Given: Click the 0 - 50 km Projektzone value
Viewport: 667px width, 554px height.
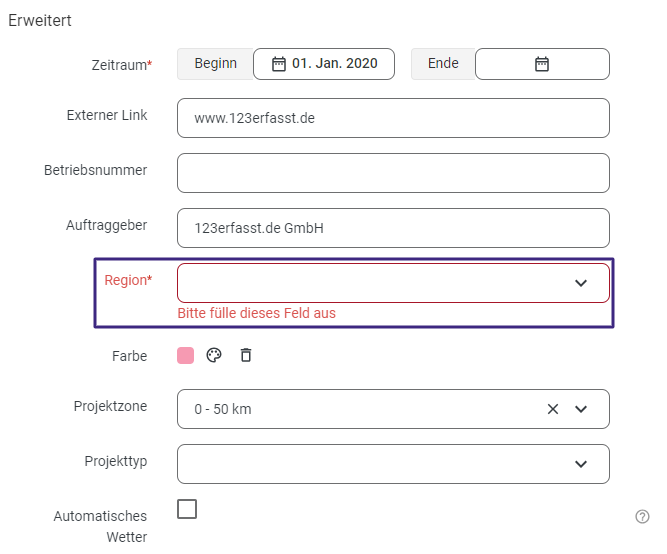Looking at the screenshot, I should 223,409.
